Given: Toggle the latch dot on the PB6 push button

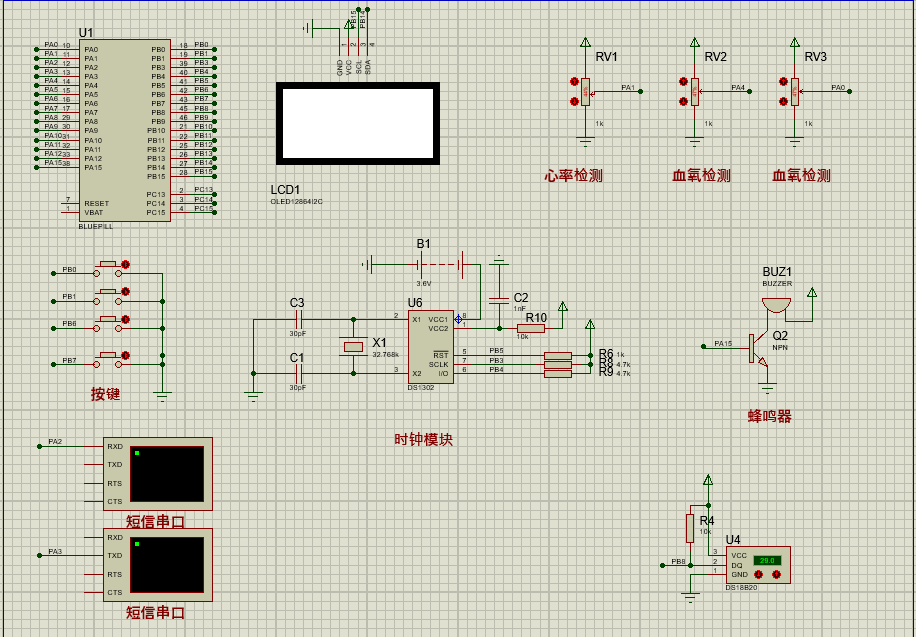Looking at the screenshot, I should [x=125, y=320].
